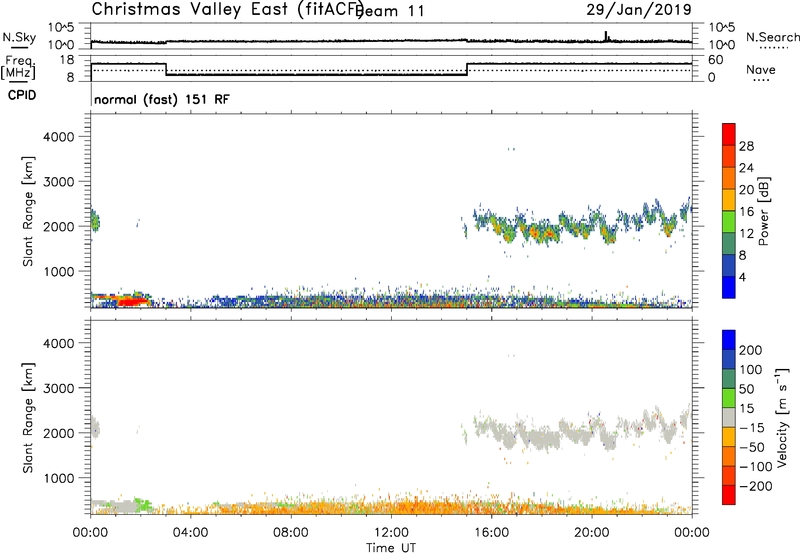This screenshot has width=800, height=554.
Task: Click the gray velocity scatter band near 18:00
Action: 542,439
